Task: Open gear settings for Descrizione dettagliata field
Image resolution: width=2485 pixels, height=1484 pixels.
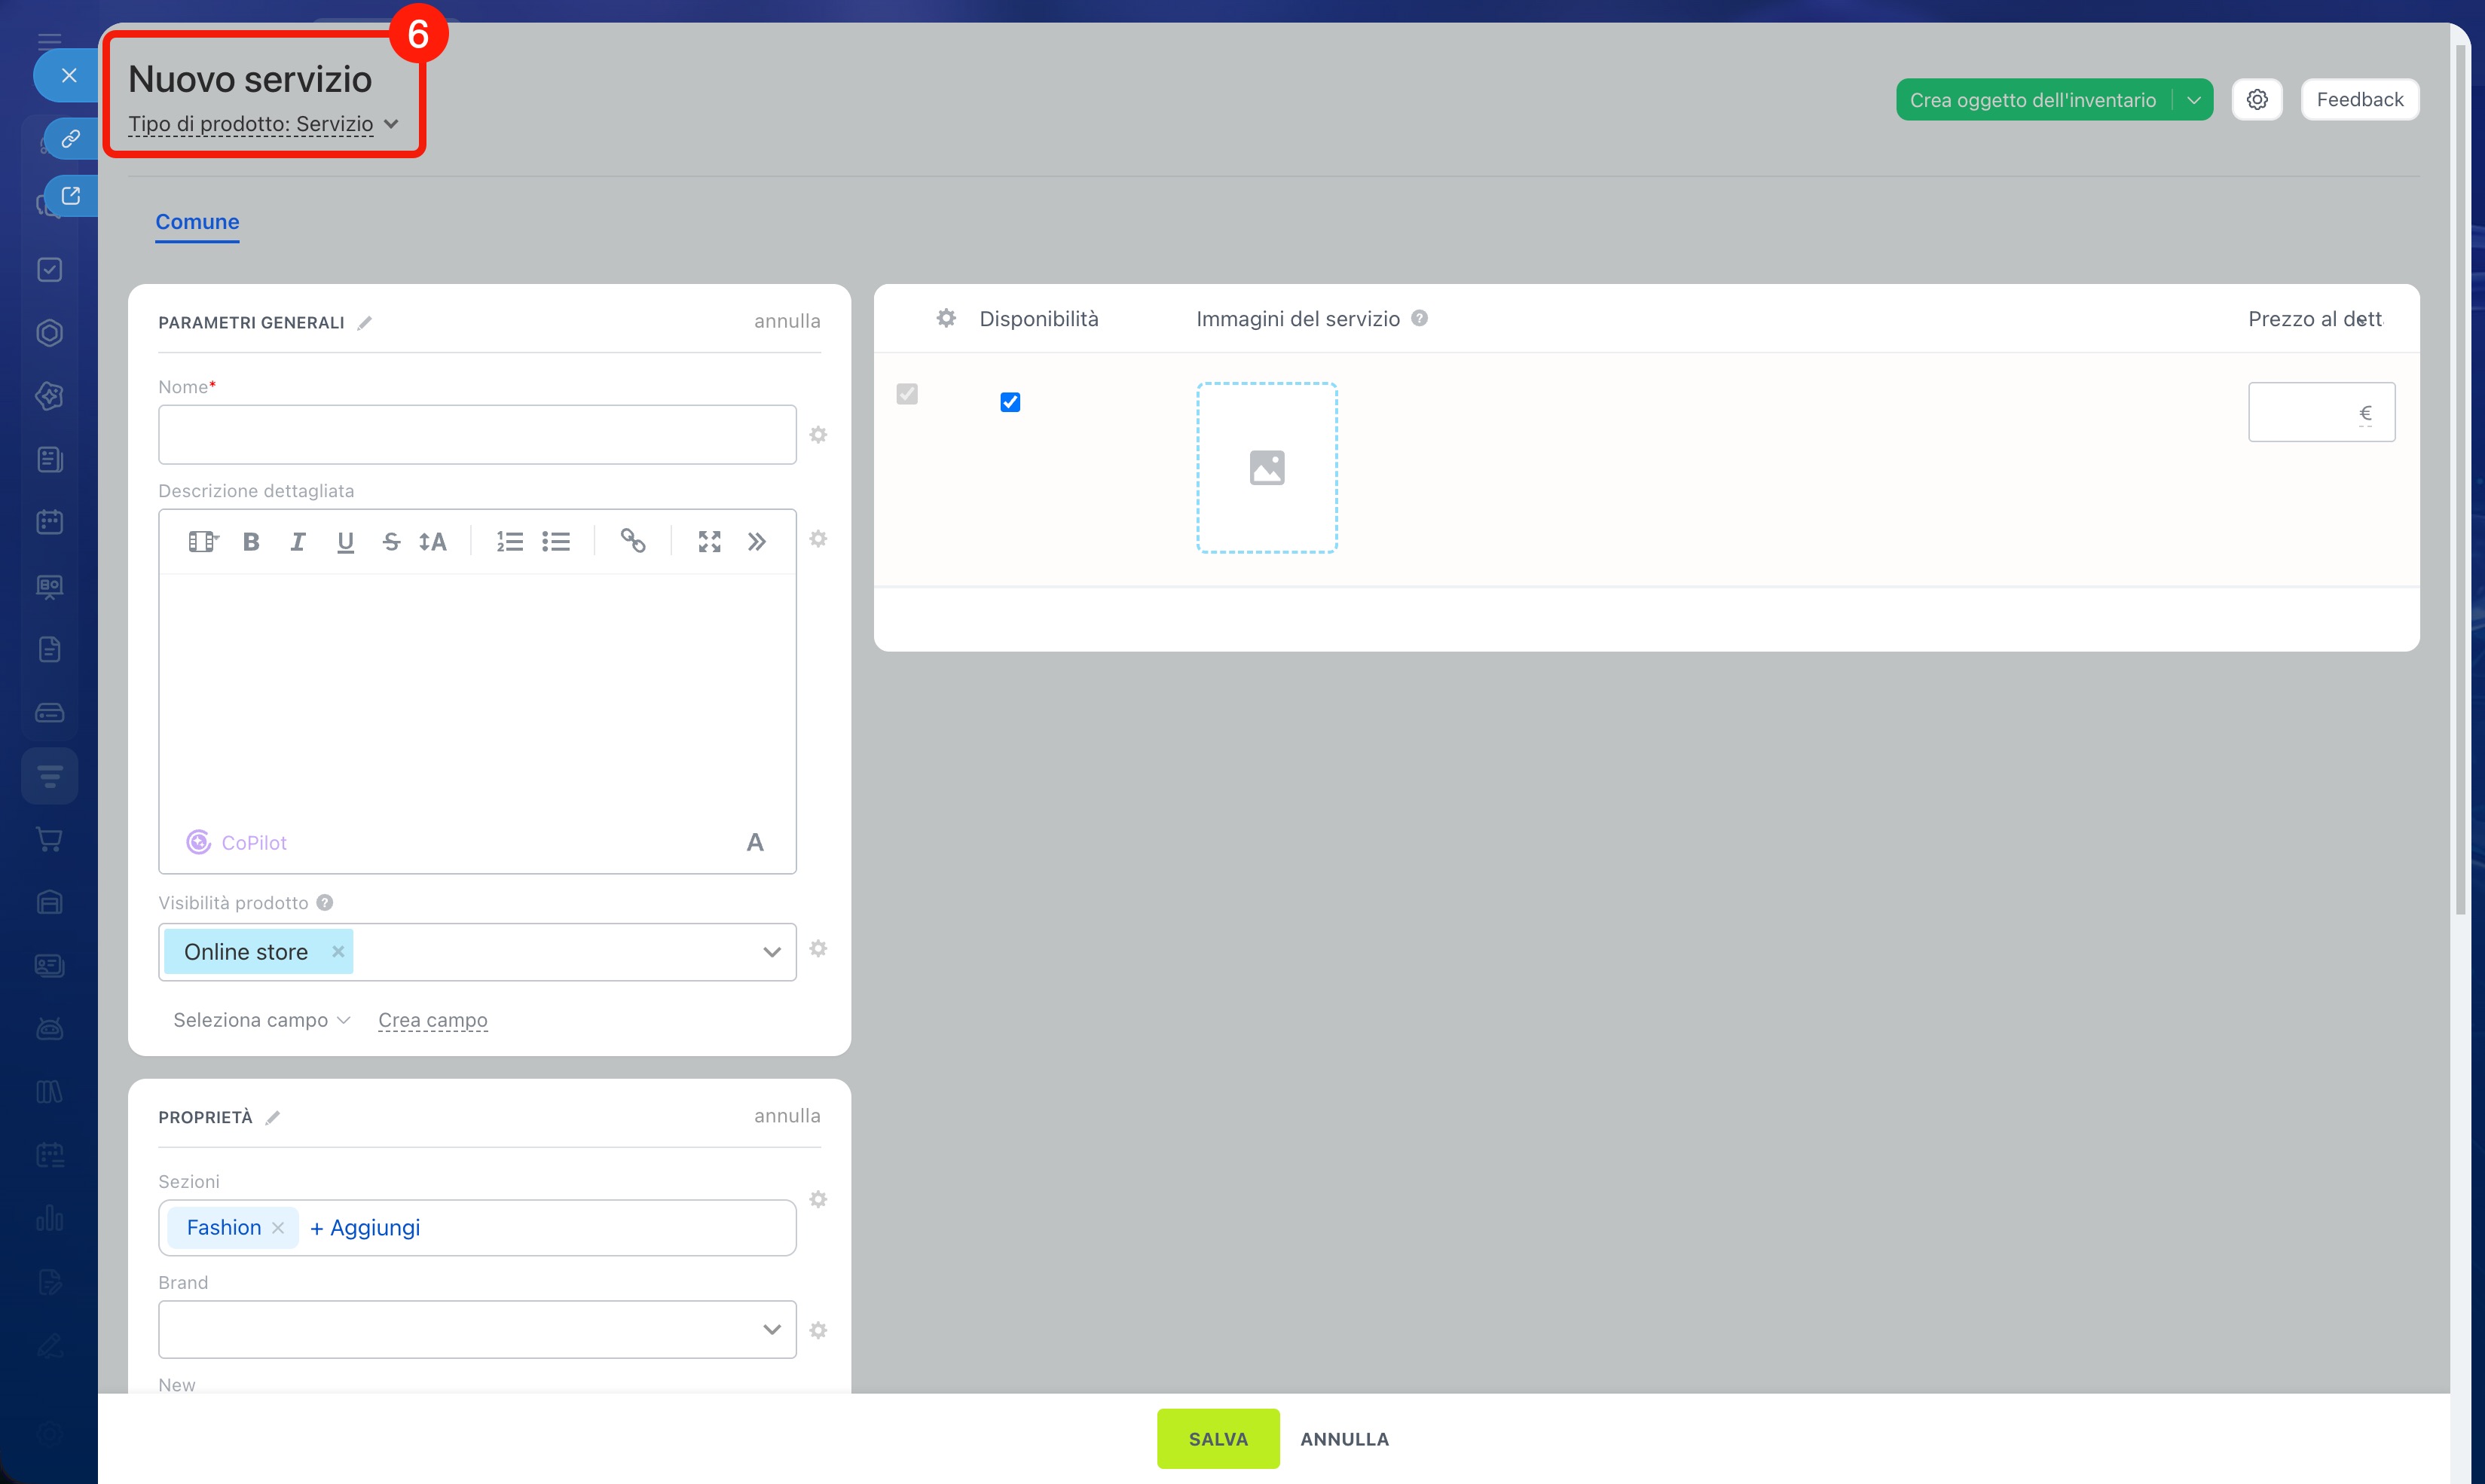Action: coord(818,539)
